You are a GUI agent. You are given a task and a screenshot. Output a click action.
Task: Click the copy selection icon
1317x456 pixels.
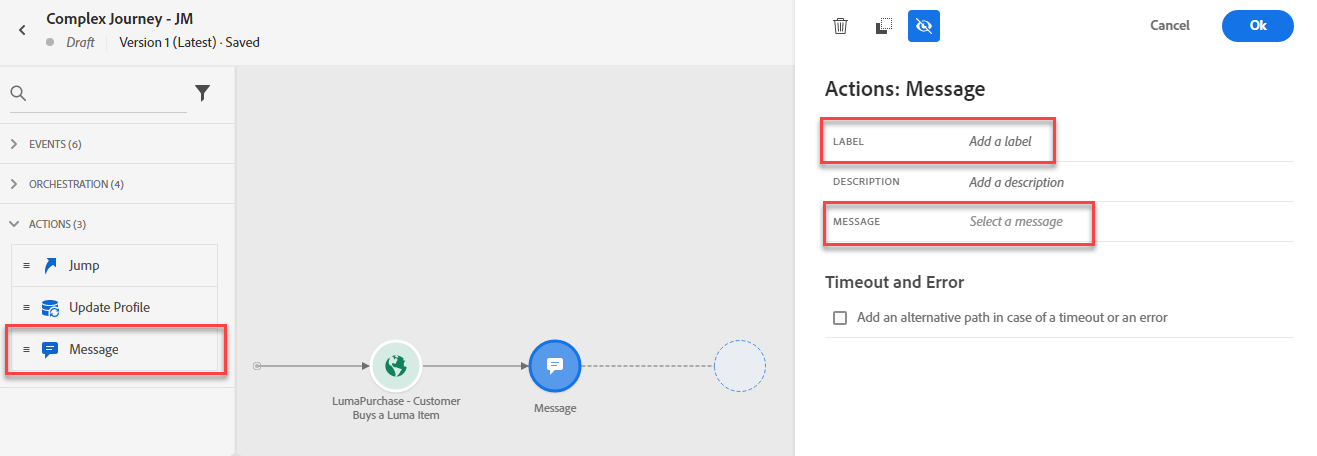pos(882,26)
